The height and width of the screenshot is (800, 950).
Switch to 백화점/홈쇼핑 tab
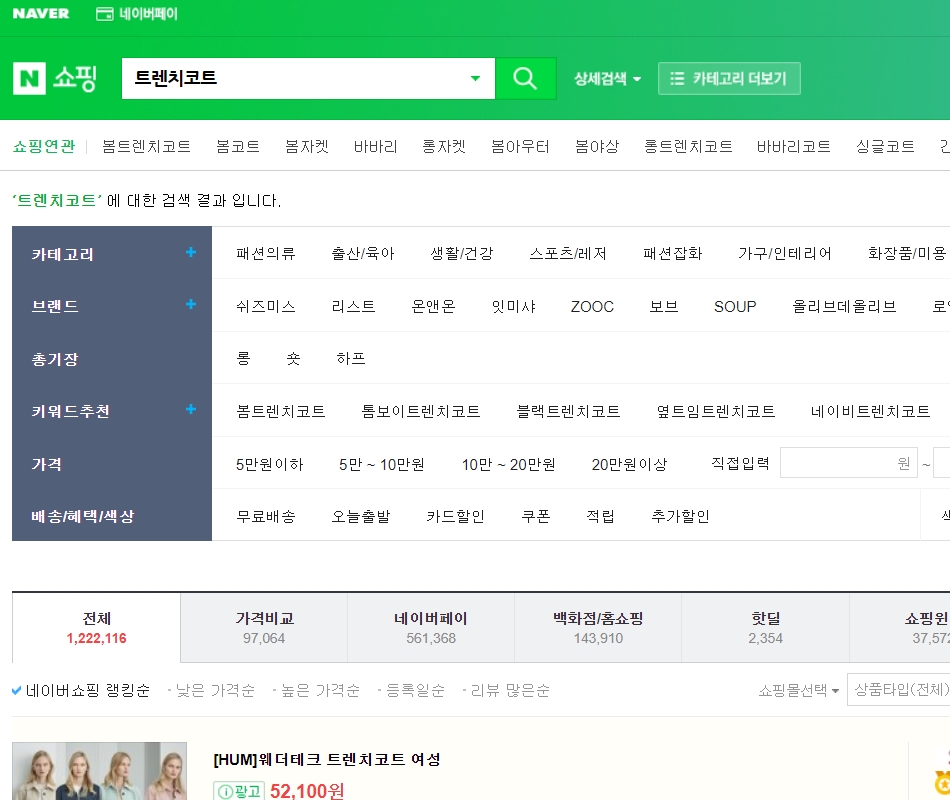598,627
